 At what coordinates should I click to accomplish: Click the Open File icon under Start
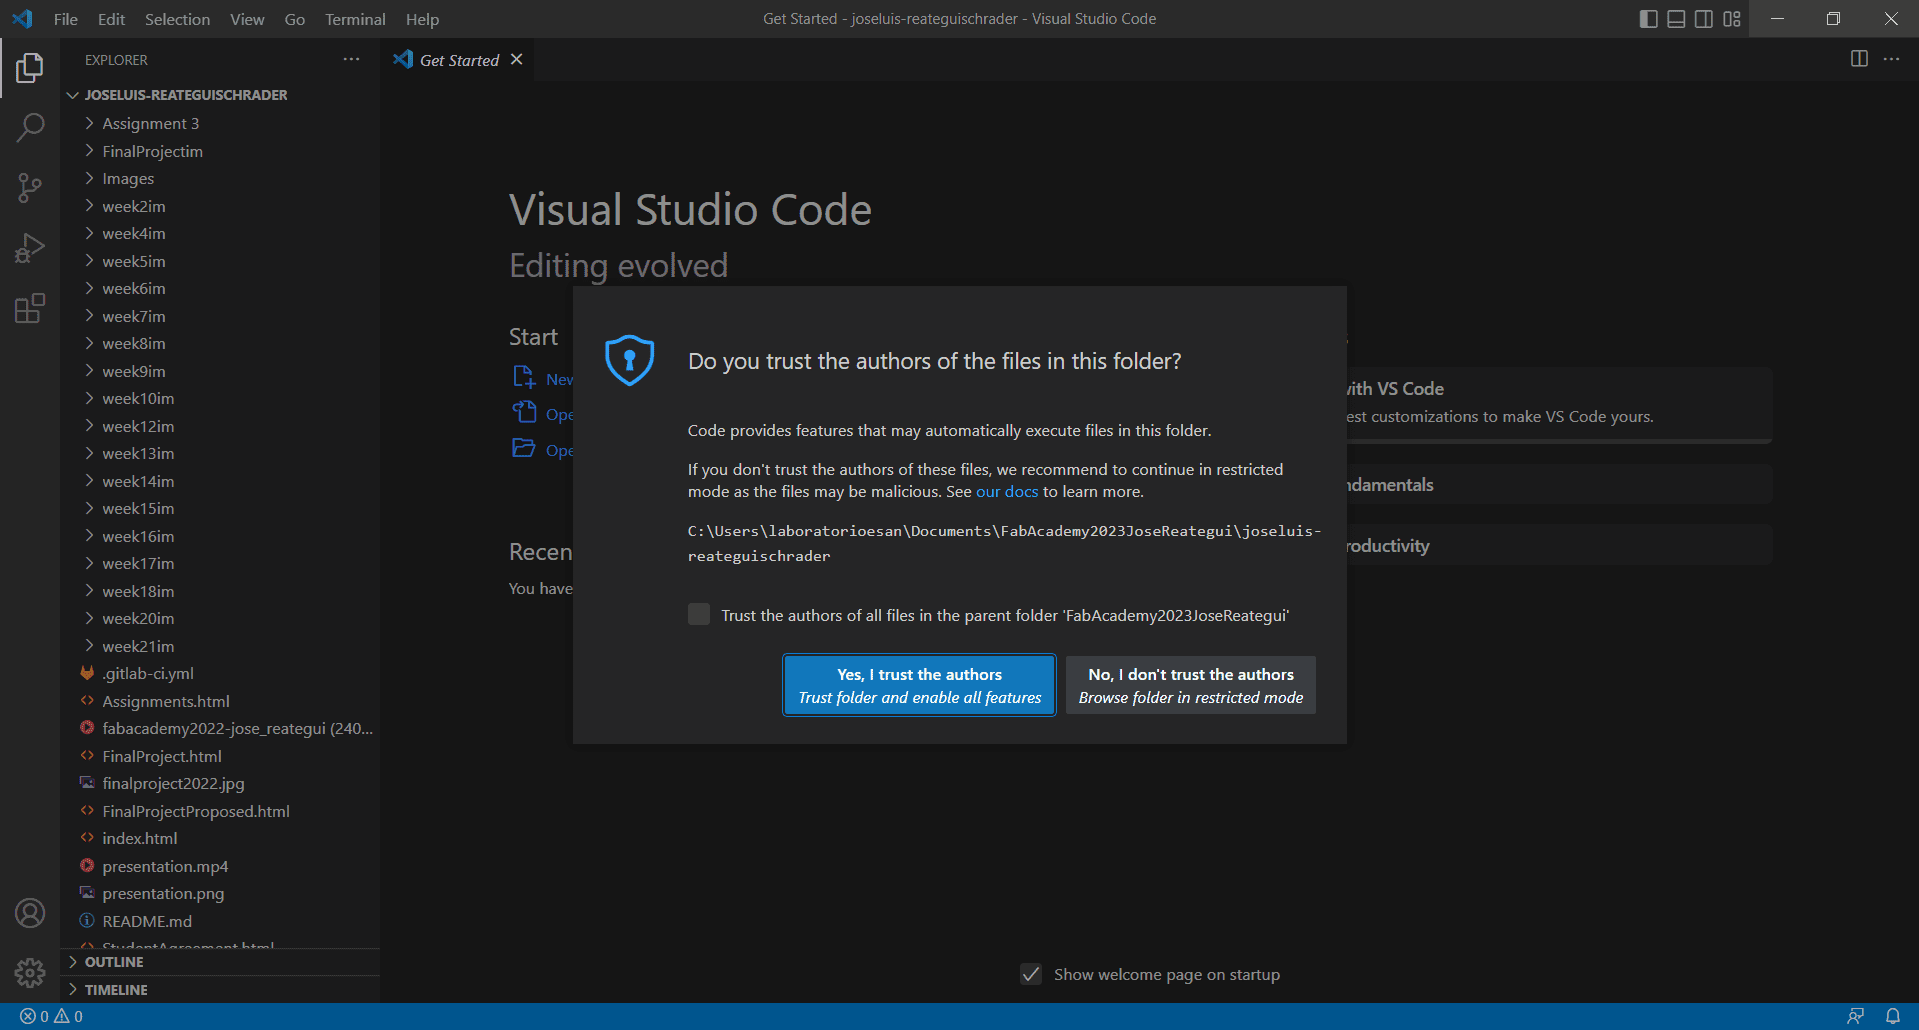524,413
